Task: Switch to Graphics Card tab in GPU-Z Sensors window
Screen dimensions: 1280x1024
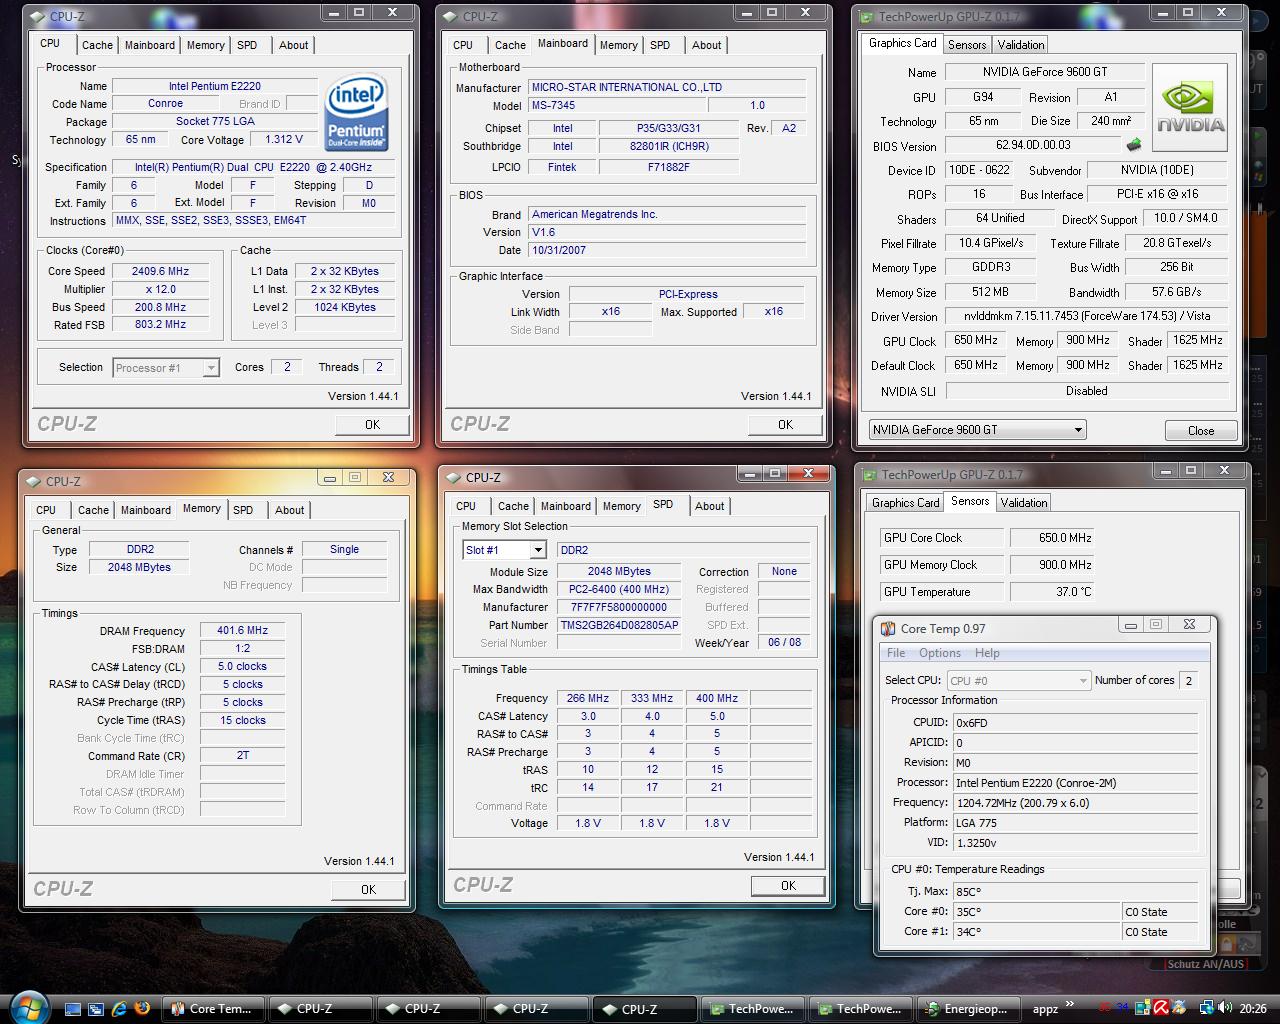Action: [906, 503]
